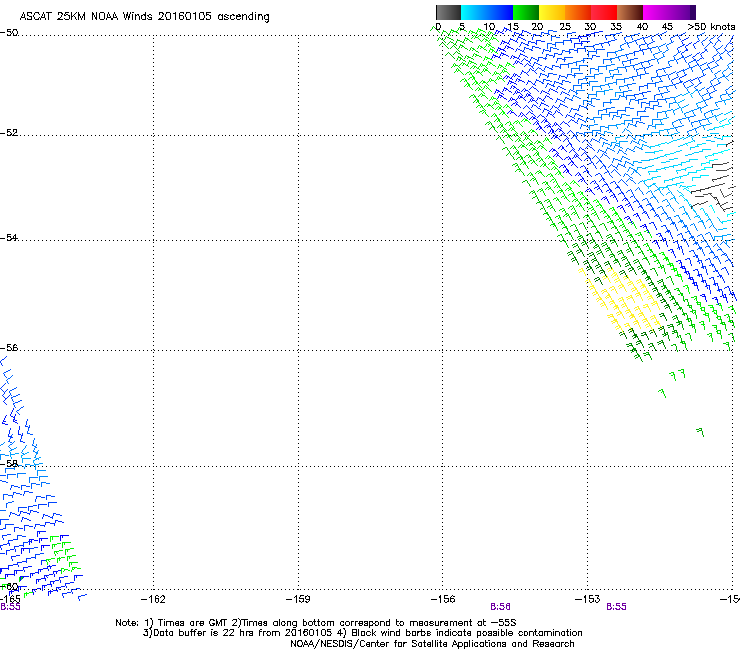Click the purple '8:55' time label below -165
This screenshot has height=650, width=740.
pyautogui.click(x=10, y=607)
